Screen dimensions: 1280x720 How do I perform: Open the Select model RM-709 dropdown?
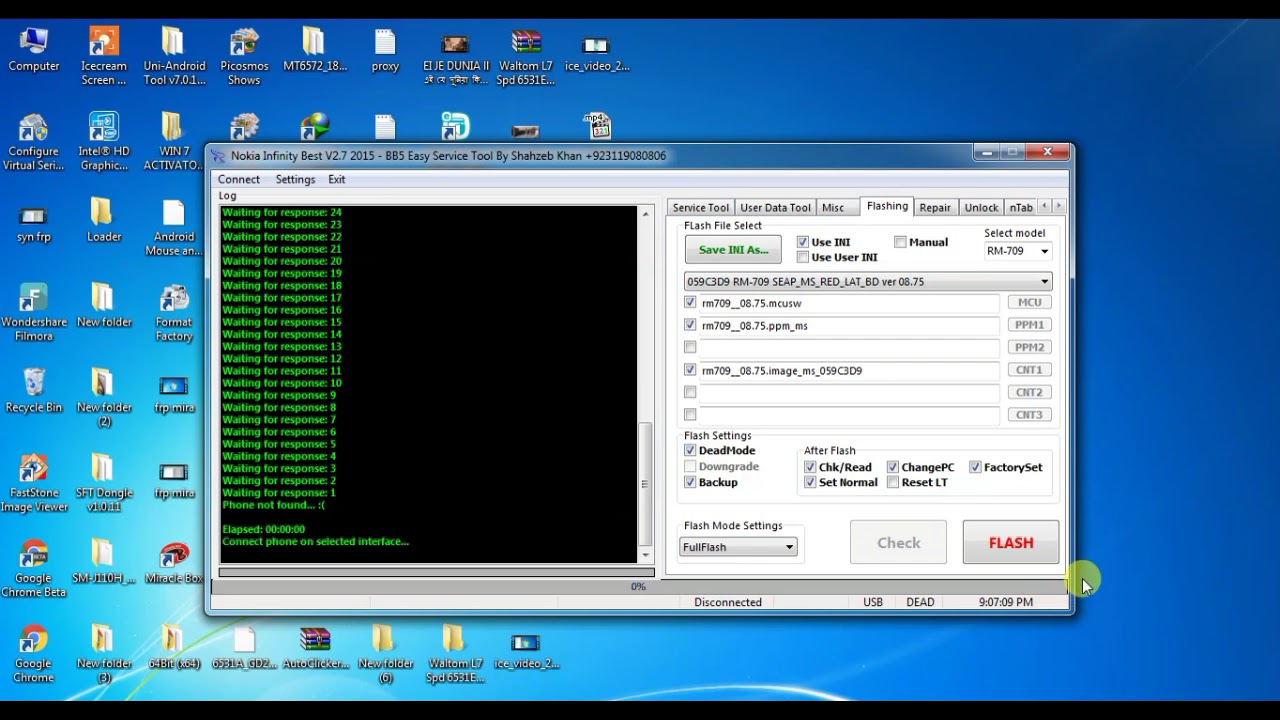coord(1017,251)
